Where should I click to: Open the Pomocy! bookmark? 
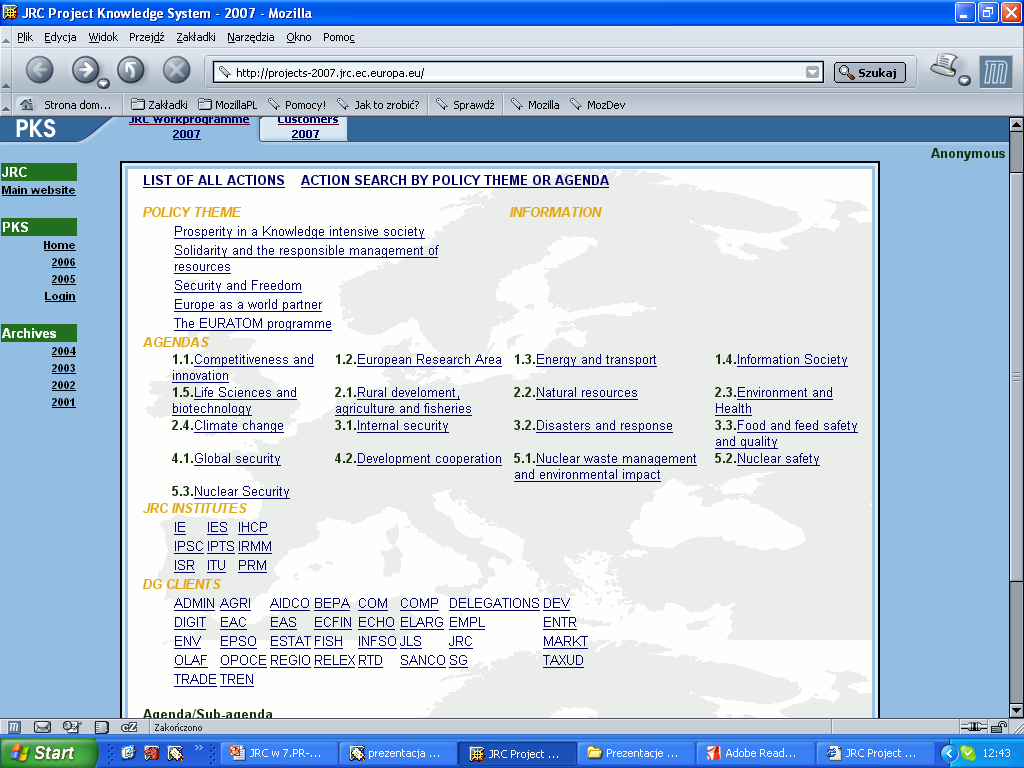point(297,104)
